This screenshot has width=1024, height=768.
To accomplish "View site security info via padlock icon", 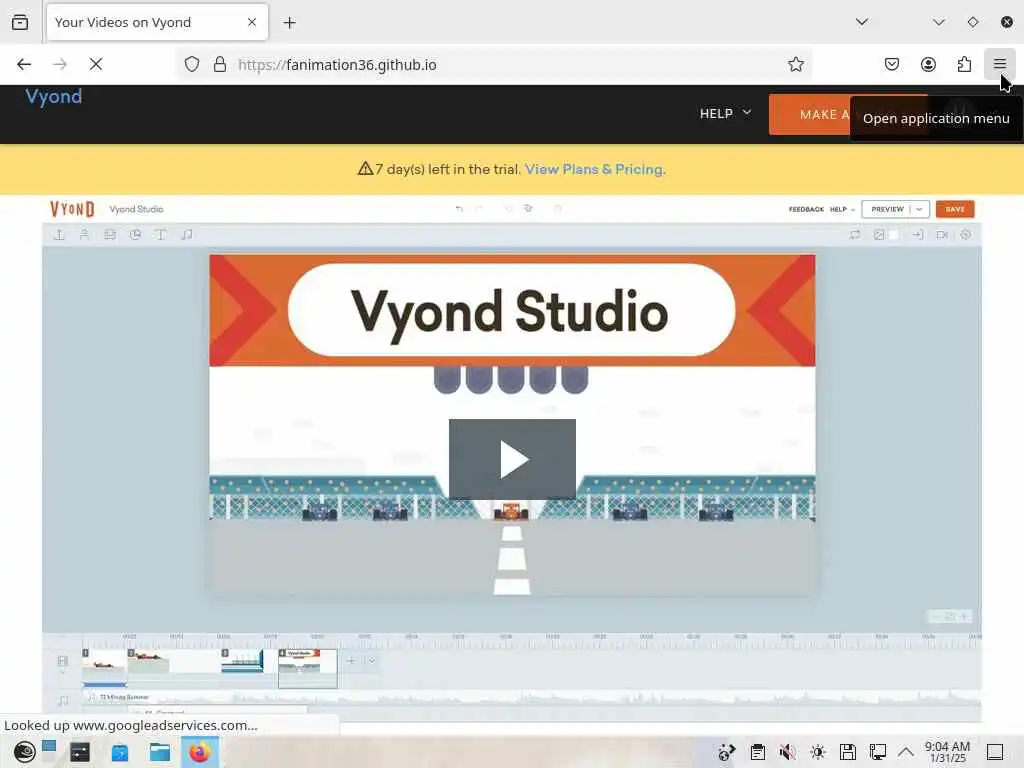I will click(x=220, y=64).
